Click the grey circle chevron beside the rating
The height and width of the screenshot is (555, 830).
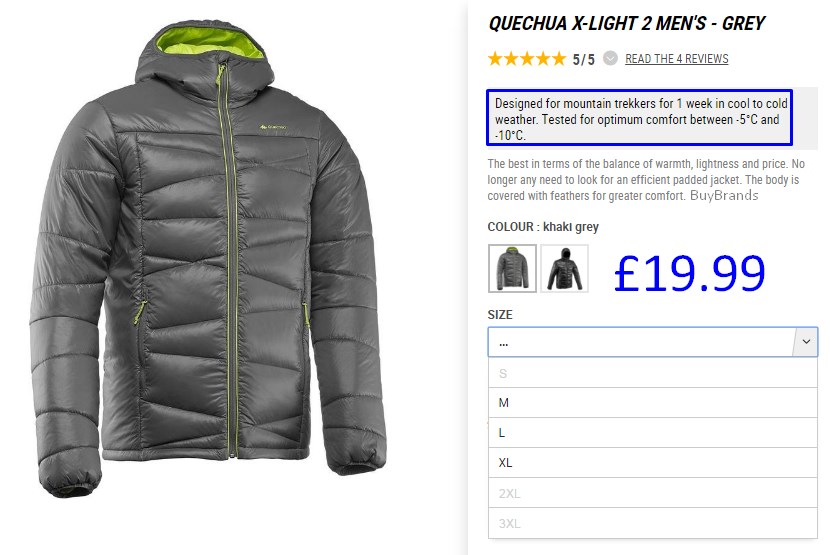pos(610,58)
